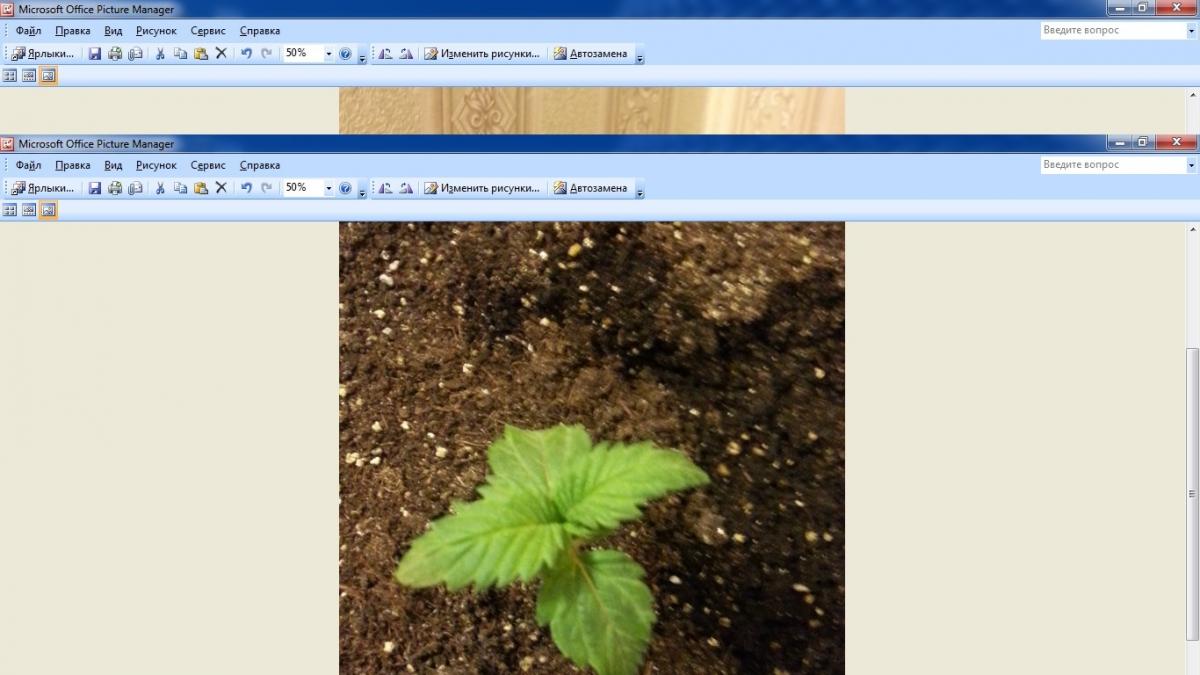
Task: Switch to Filmstrip view in upper window
Action: point(29,76)
